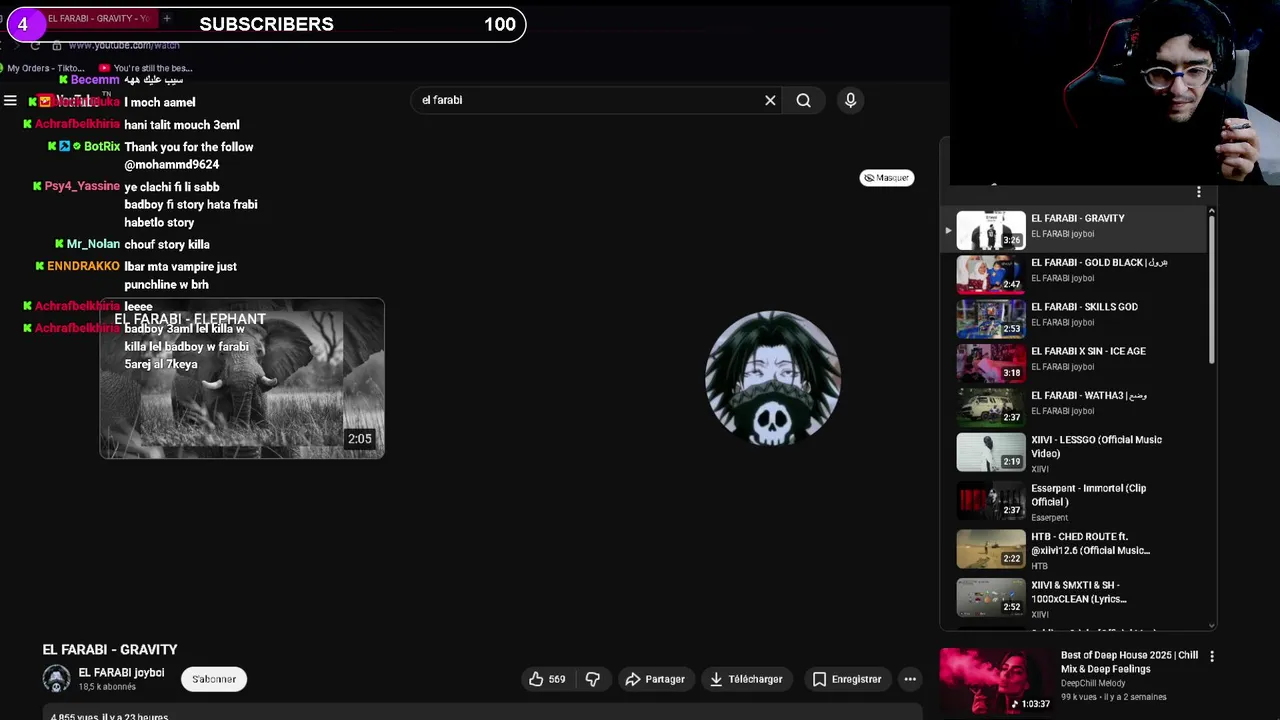Start voice search with microphone icon
Image resolution: width=1280 pixels, height=720 pixels.
tap(850, 100)
